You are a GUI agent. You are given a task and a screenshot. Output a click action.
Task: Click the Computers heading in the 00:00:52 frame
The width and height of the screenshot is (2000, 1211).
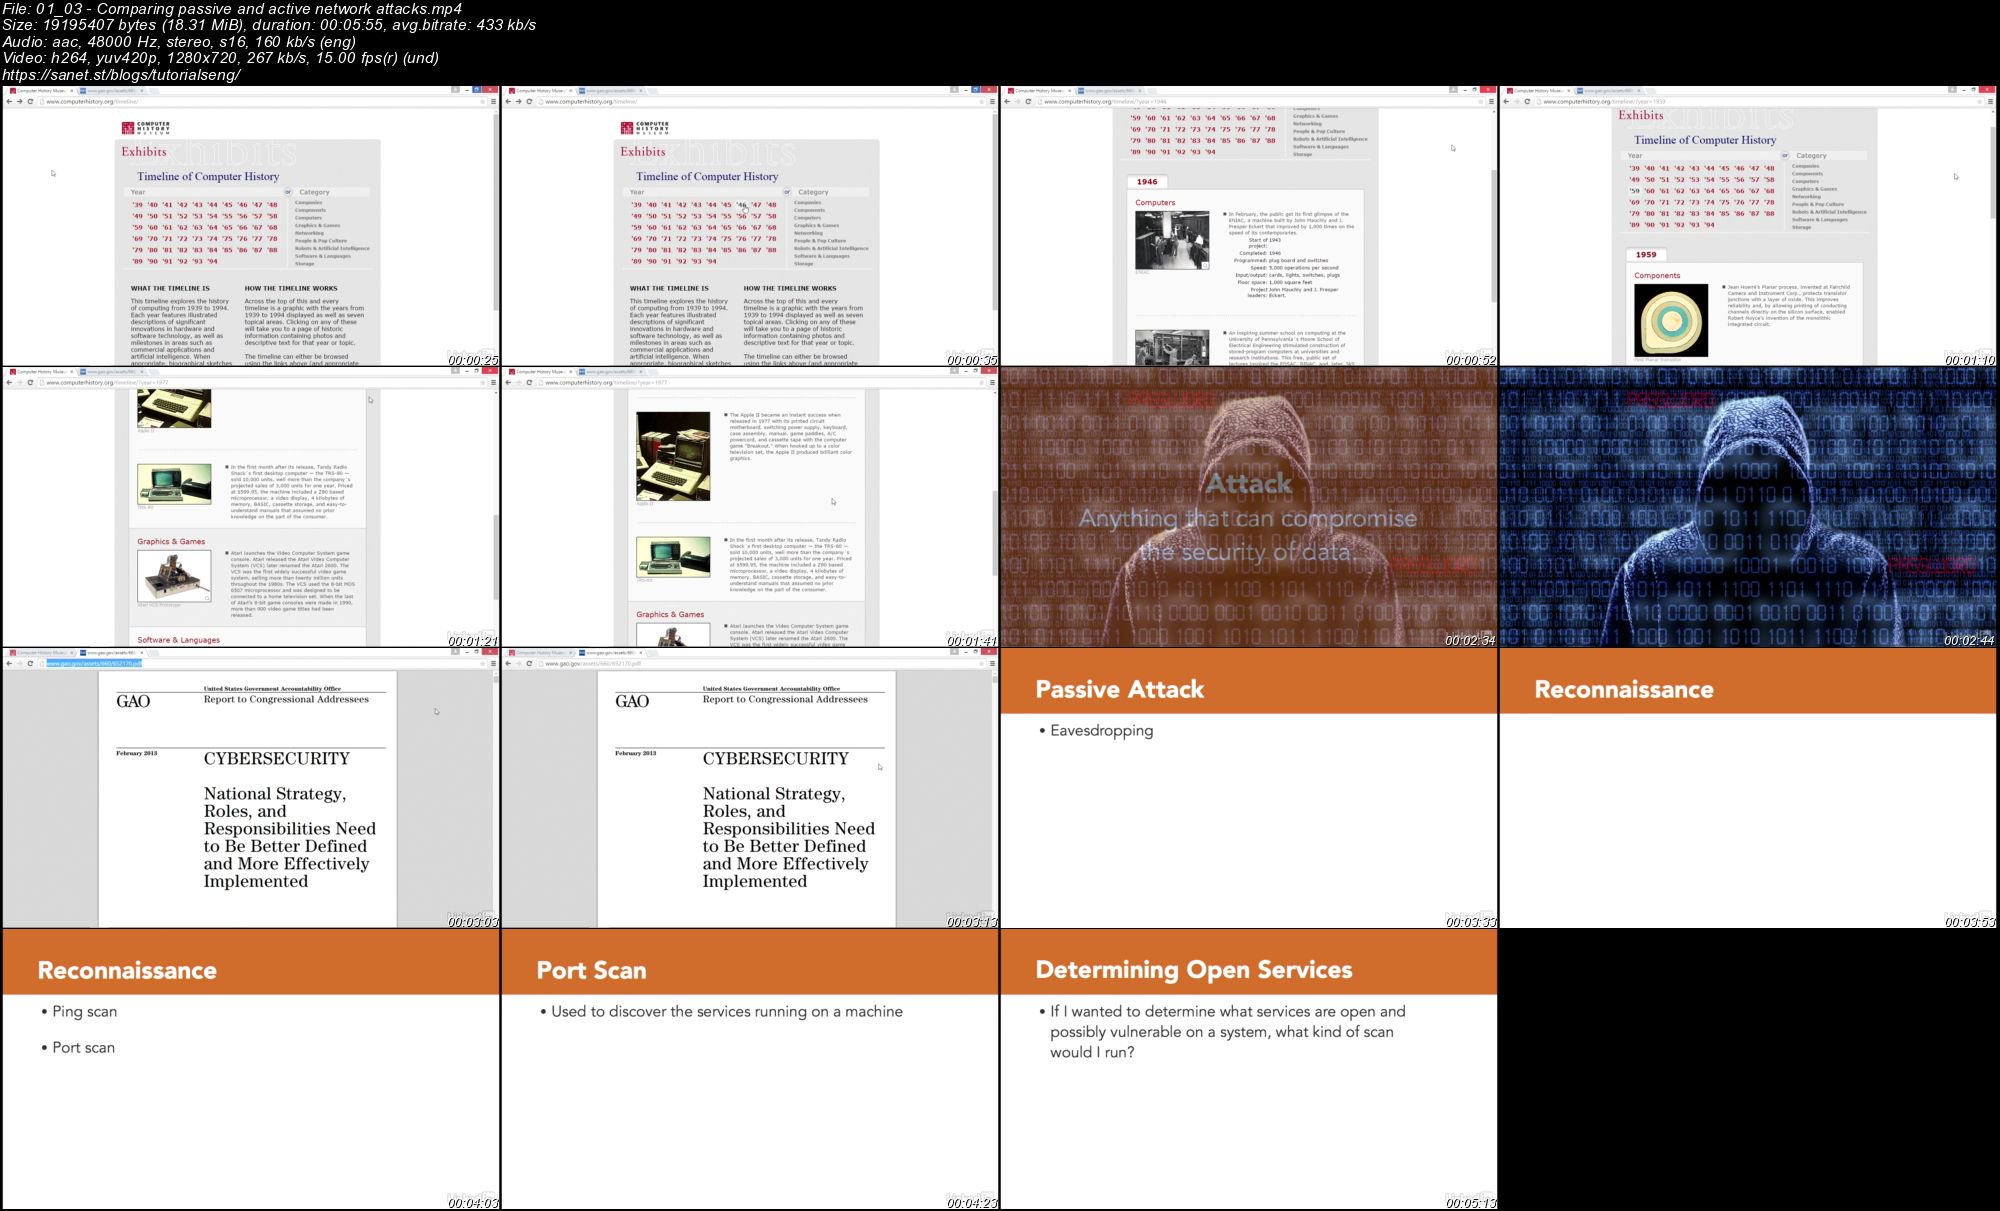point(1155,203)
